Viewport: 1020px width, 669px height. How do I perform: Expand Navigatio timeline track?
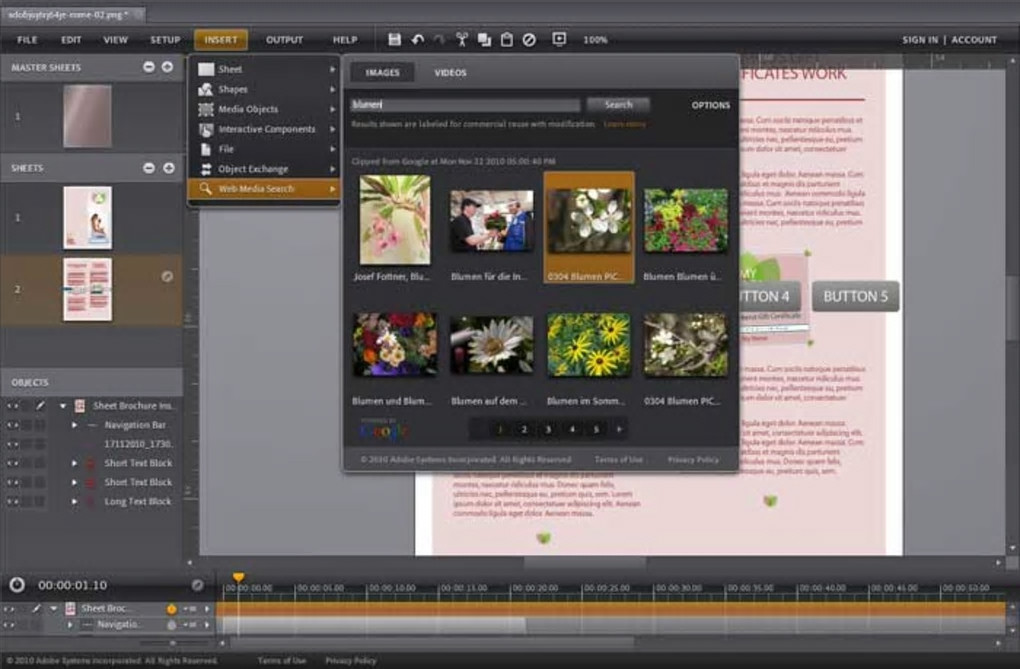(x=70, y=625)
